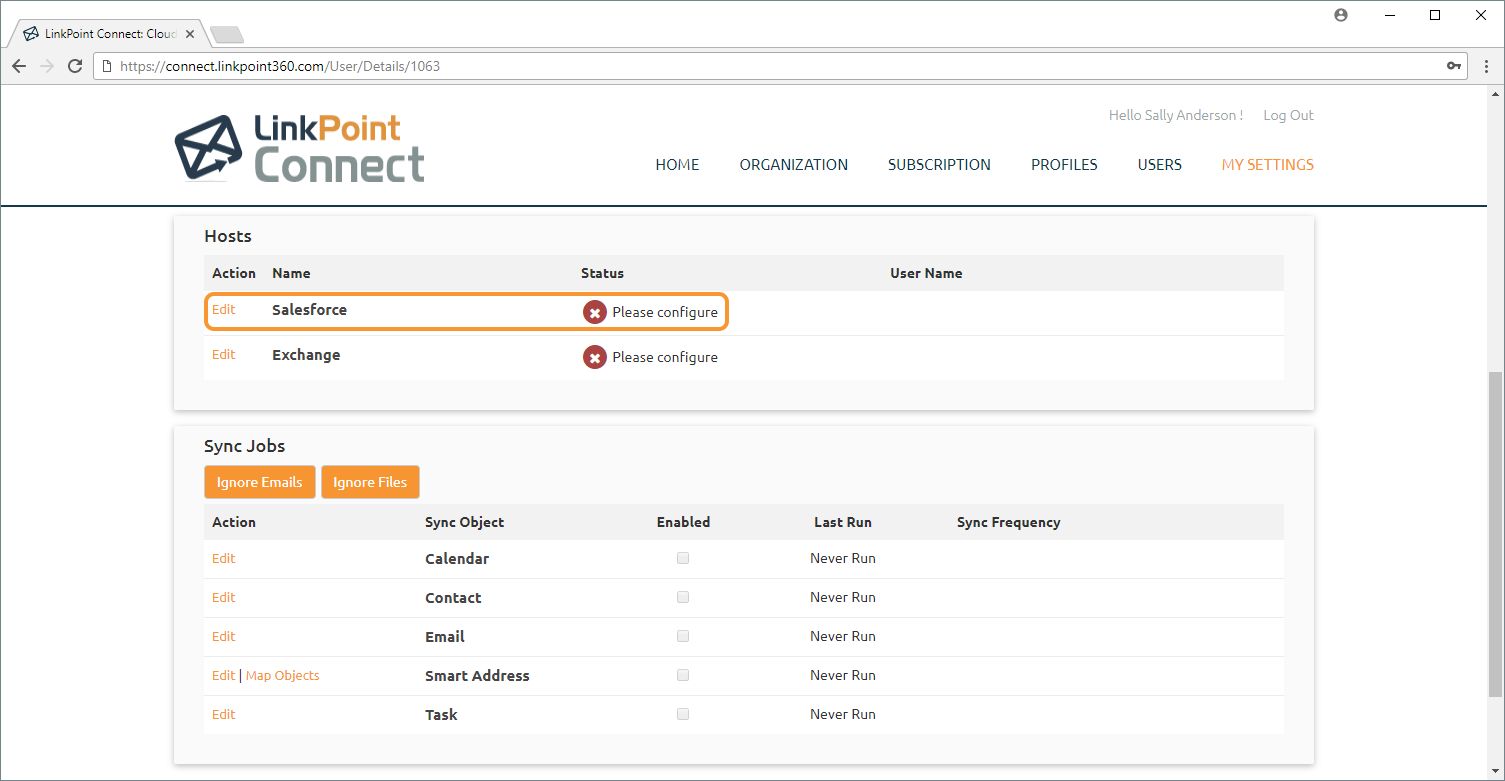Click the page info icon in address bar
Image resolution: width=1505 pixels, height=781 pixels.
click(x=107, y=66)
